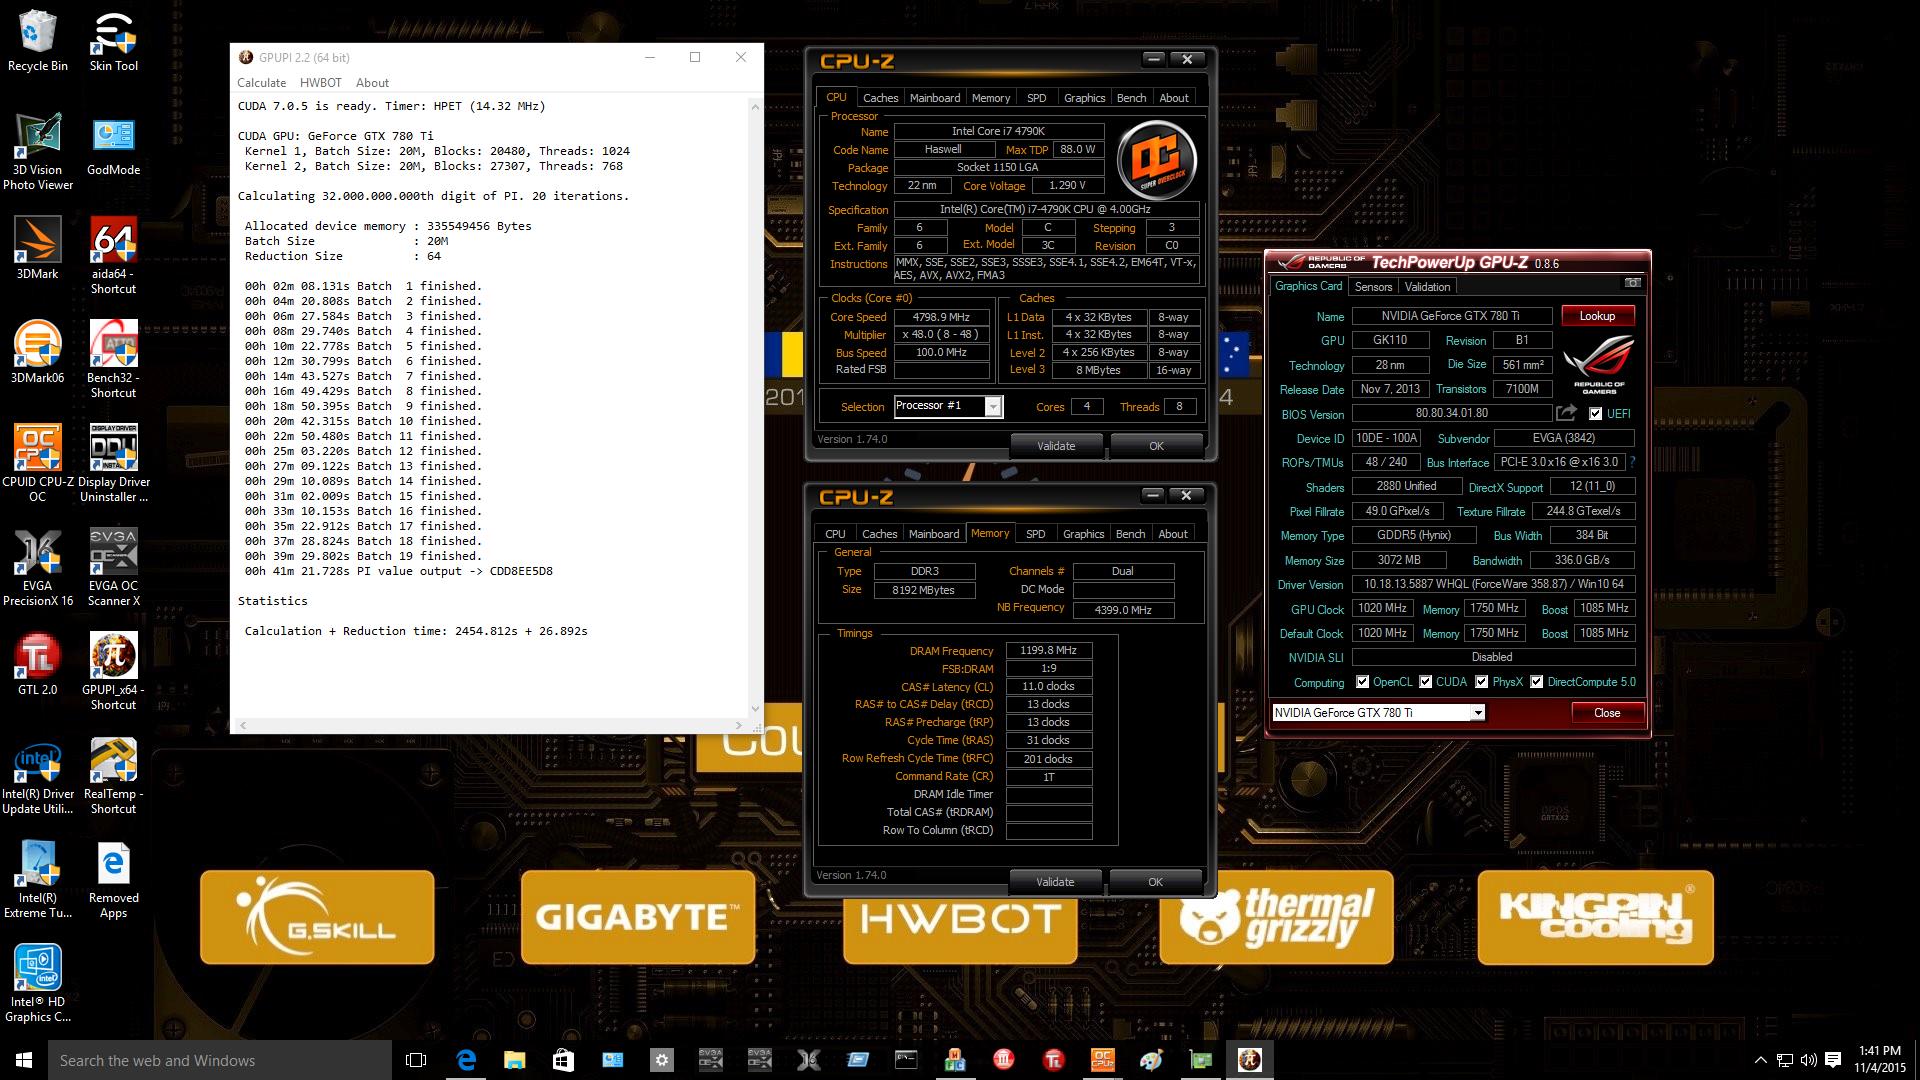Open the Command Prompt taskbar icon
The height and width of the screenshot is (1080, 1920).
click(x=906, y=1060)
